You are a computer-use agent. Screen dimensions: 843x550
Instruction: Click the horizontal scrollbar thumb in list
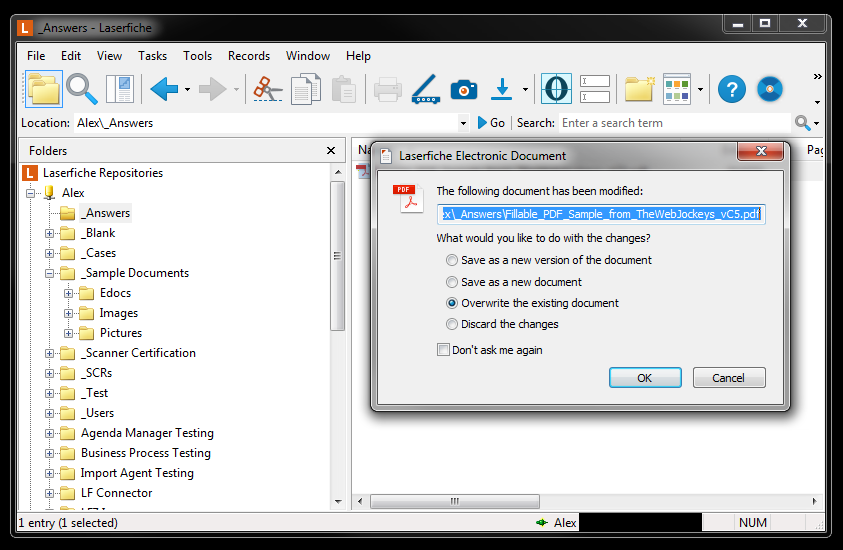pyautogui.click(x=455, y=501)
